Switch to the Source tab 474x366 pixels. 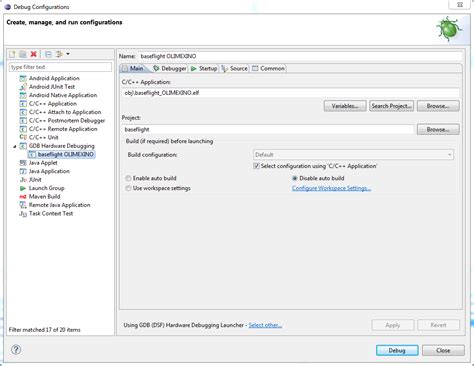coord(235,68)
